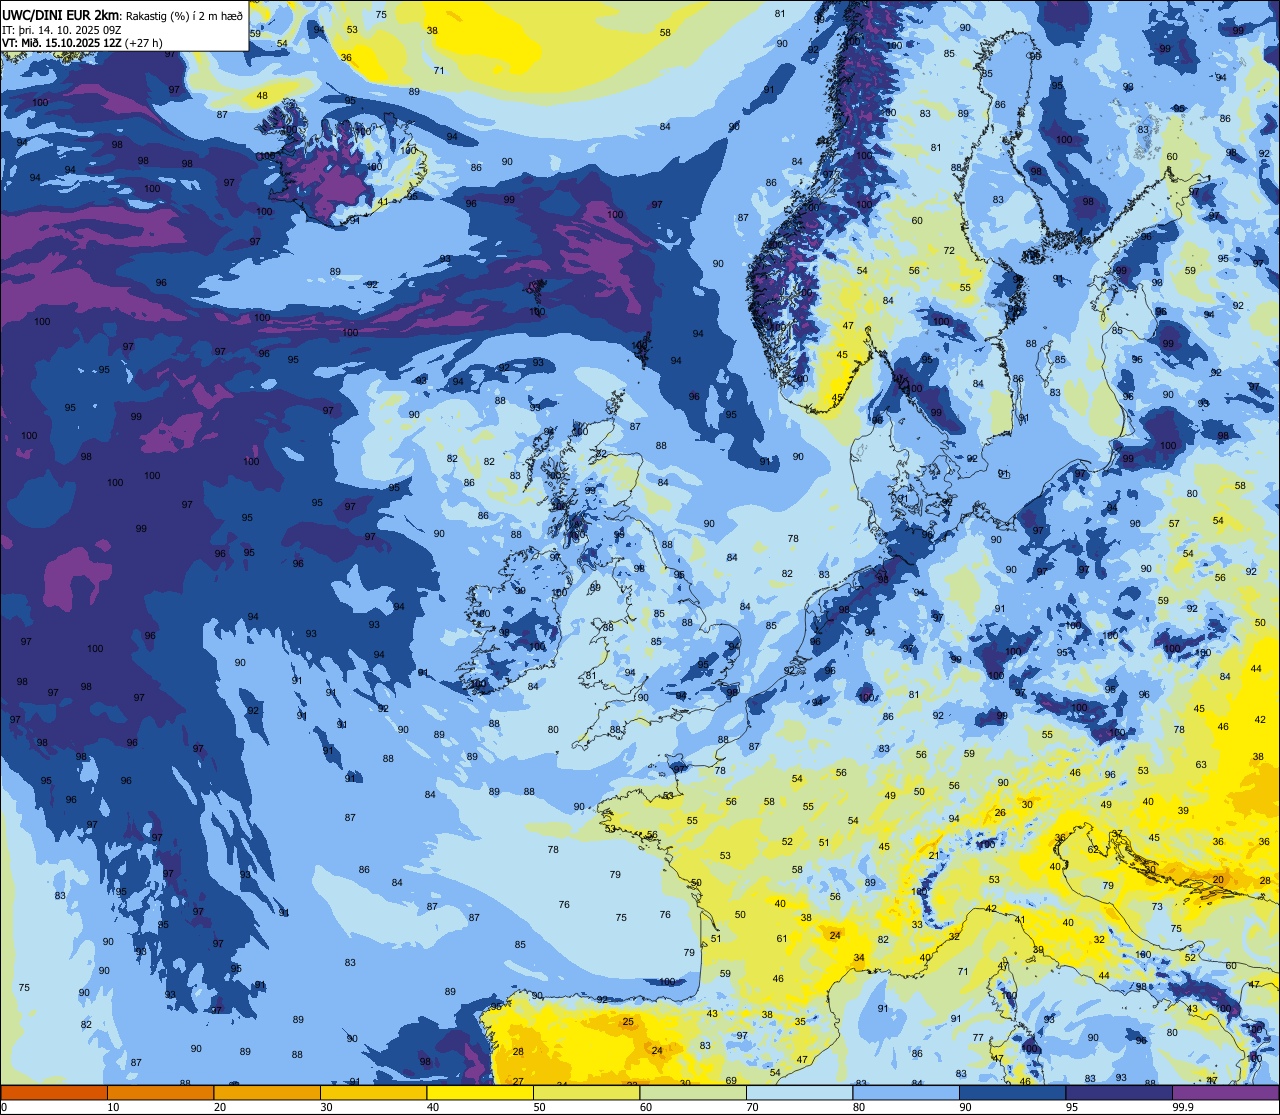1280x1115 pixels.
Task: Click the '(+27 h)' forecast offset text
Action: [144, 42]
